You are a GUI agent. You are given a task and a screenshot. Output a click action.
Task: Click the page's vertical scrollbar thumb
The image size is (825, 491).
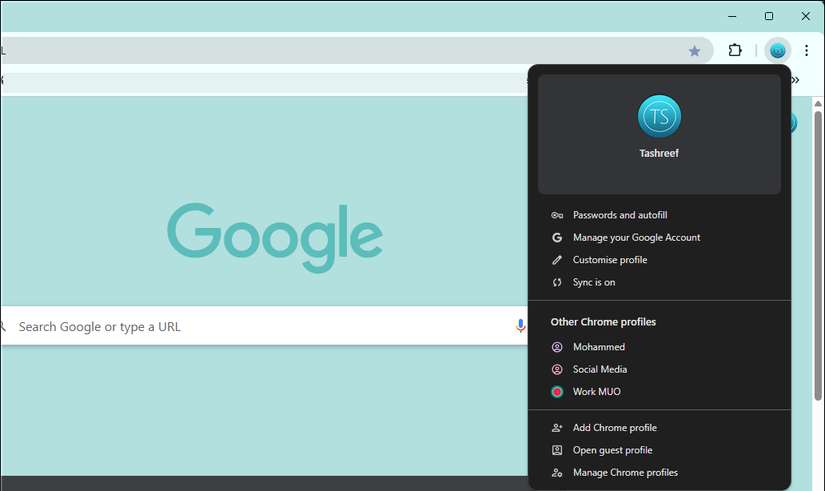[818, 255]
